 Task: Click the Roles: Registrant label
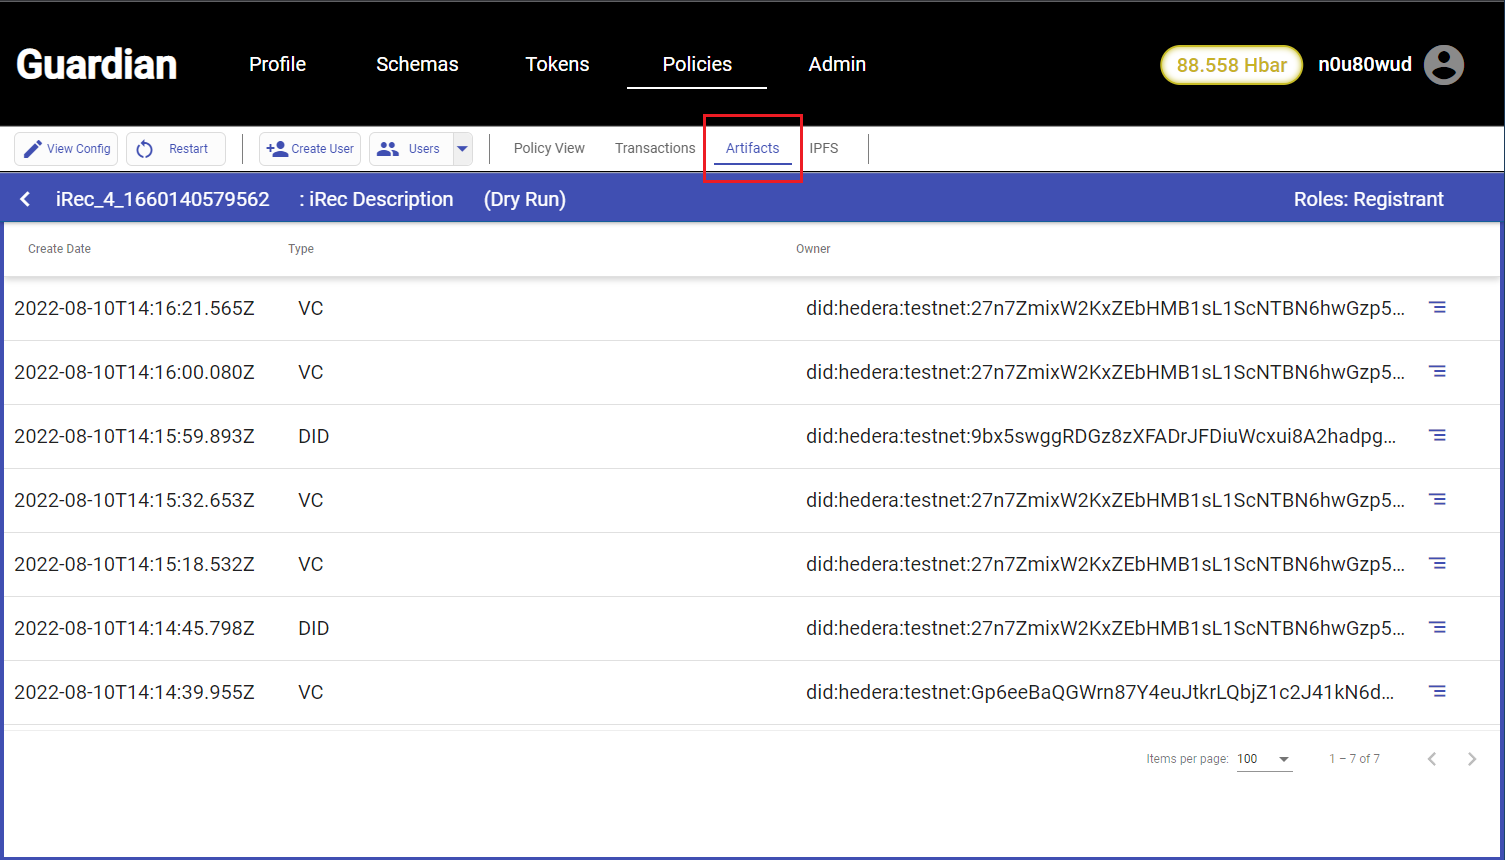(x=1368, y=199)
